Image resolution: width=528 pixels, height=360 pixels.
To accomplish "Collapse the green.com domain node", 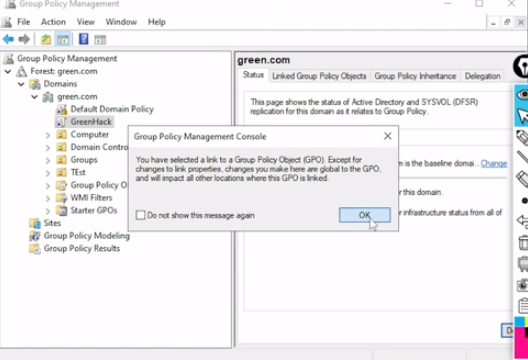I will pos(34,97).
